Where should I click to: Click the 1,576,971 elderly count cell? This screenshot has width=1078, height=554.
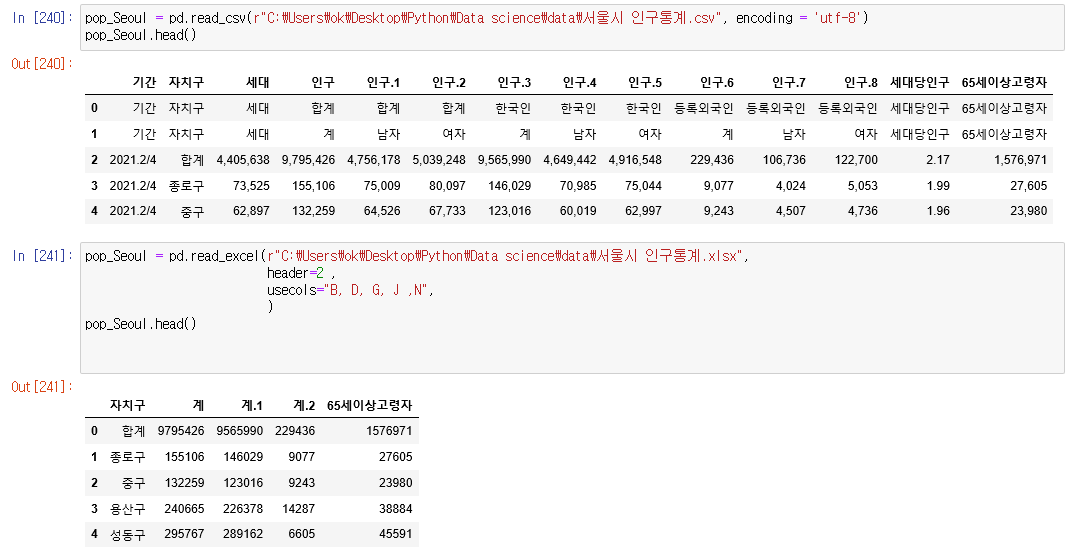click(1020, 160)
